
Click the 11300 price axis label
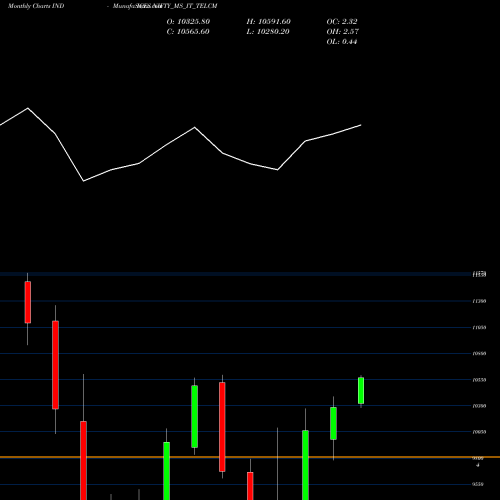479,301
